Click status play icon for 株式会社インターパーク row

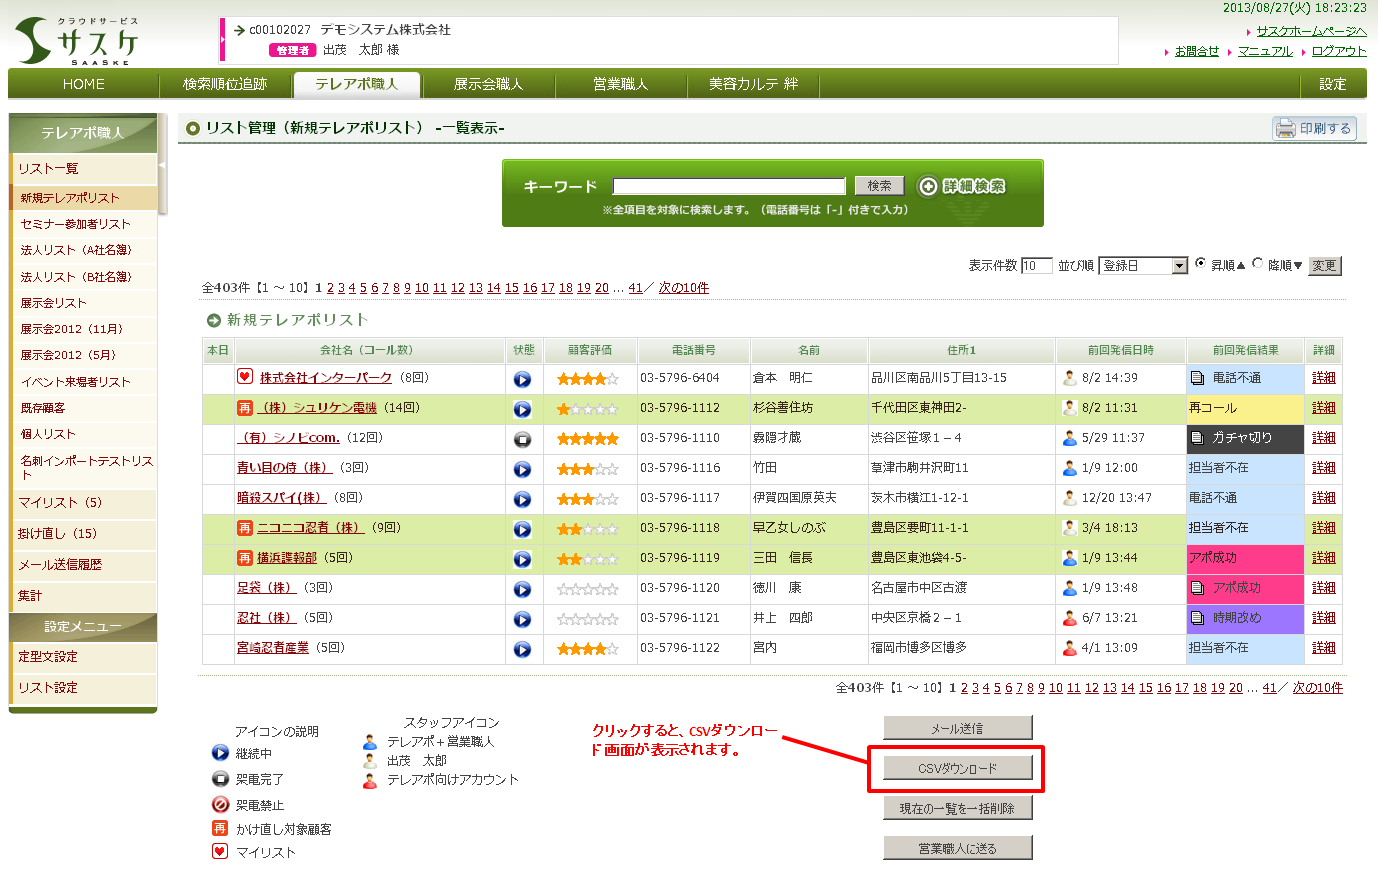click(522, 380)
